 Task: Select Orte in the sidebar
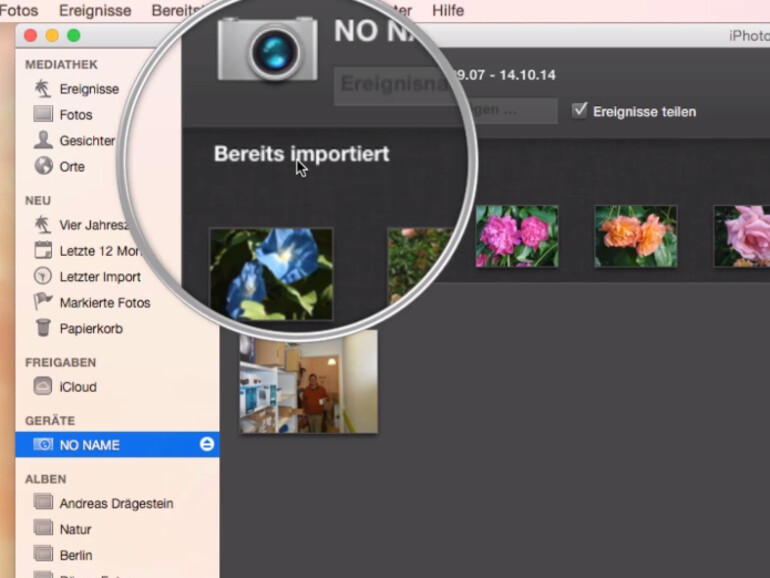(x=72, y=166)
